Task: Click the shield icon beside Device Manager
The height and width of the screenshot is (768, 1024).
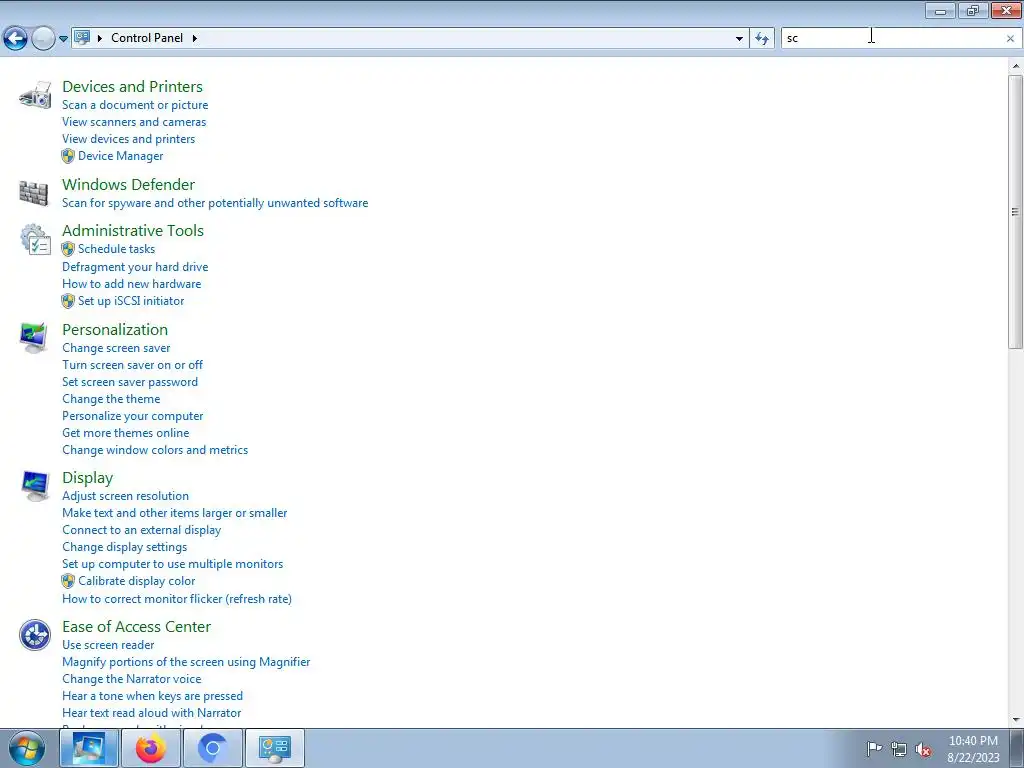Action: 68,156
